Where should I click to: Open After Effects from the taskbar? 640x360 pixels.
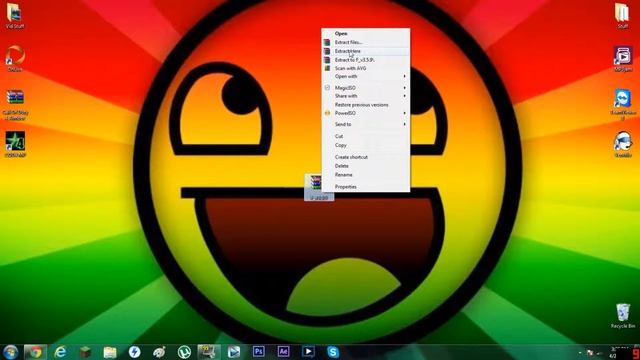pyautogui.click(x=283, y=351)
